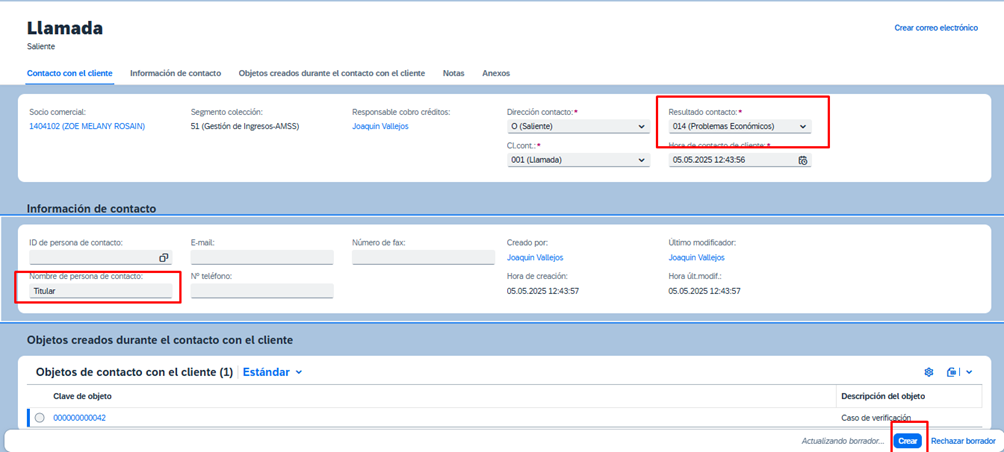Open business partner 1404102 ZOE MELANY ROSAIN
The width and height of the screenshot is (1004, 452).
(87, 126)
